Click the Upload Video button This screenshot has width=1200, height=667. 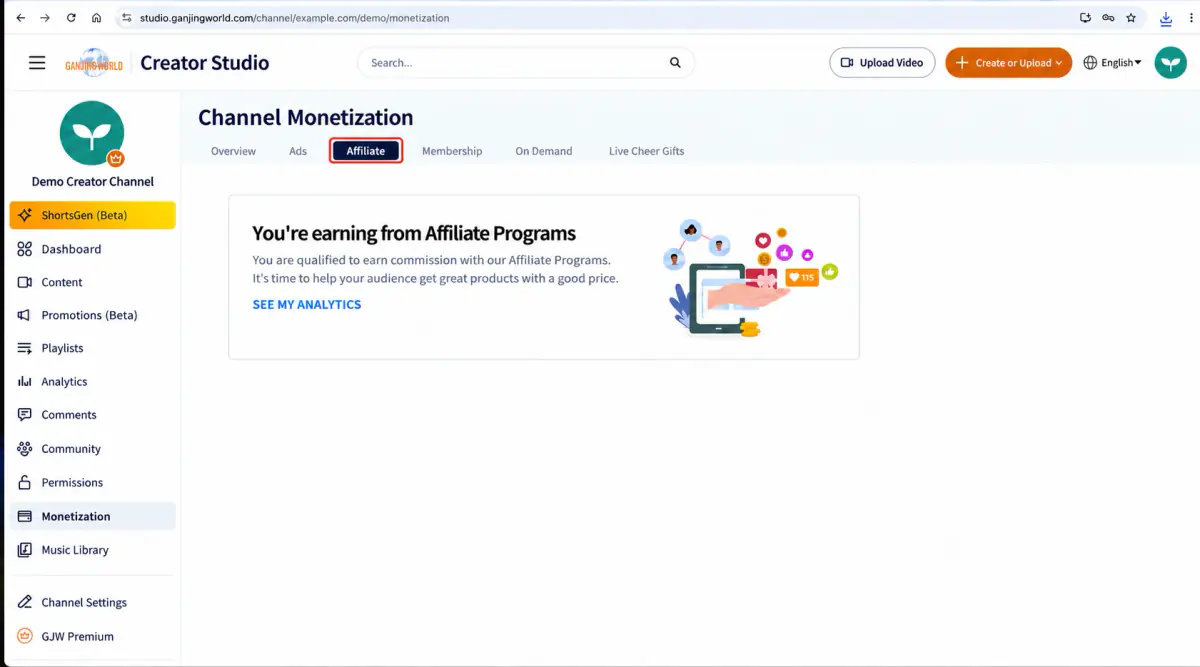[x=882, y=62]
